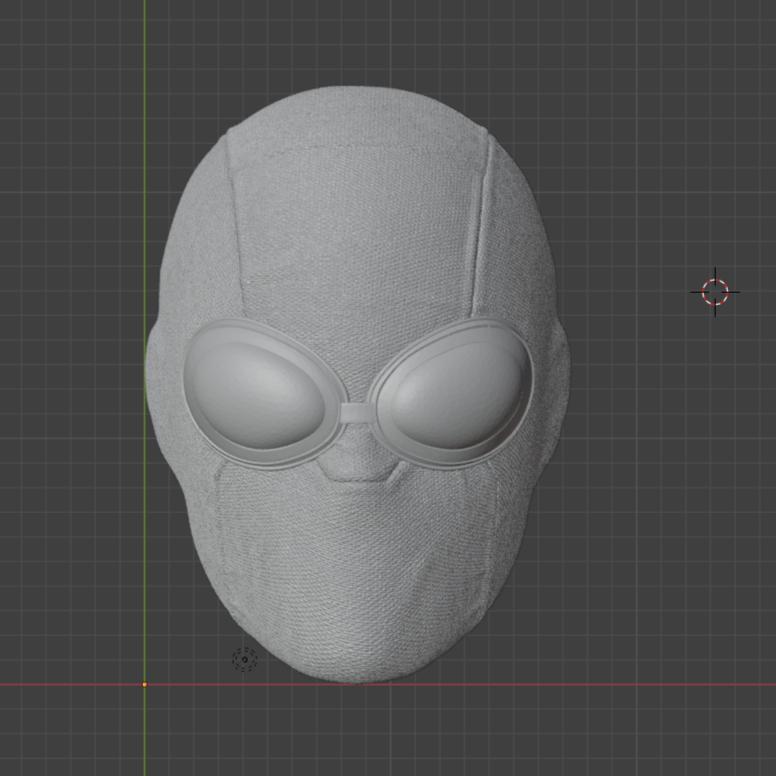Select the right goggle lens of the mask
The width and height of the screenshot is (776, 776).
[x=454, y=394]
